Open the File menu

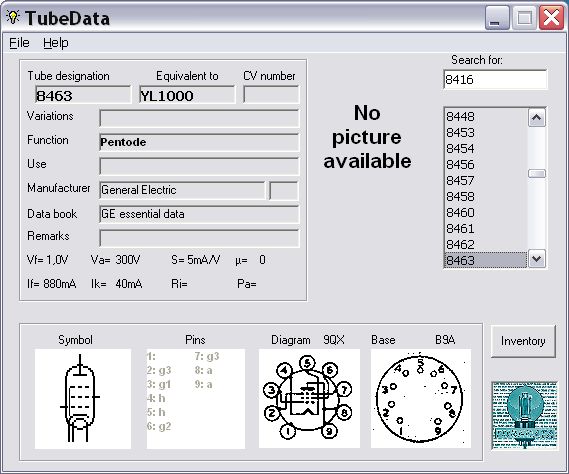(x=19, y=43)
